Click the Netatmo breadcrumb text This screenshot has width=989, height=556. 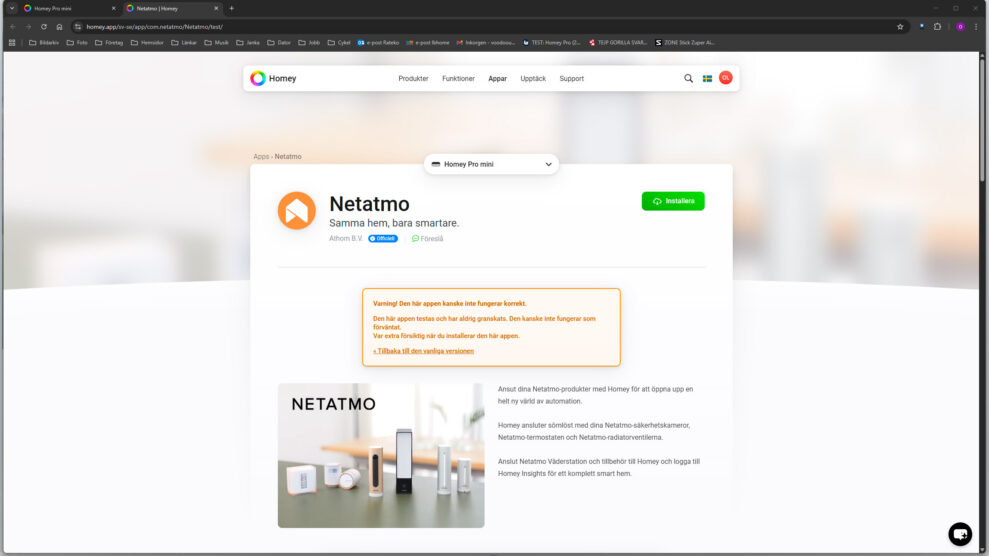pos(288,156)
